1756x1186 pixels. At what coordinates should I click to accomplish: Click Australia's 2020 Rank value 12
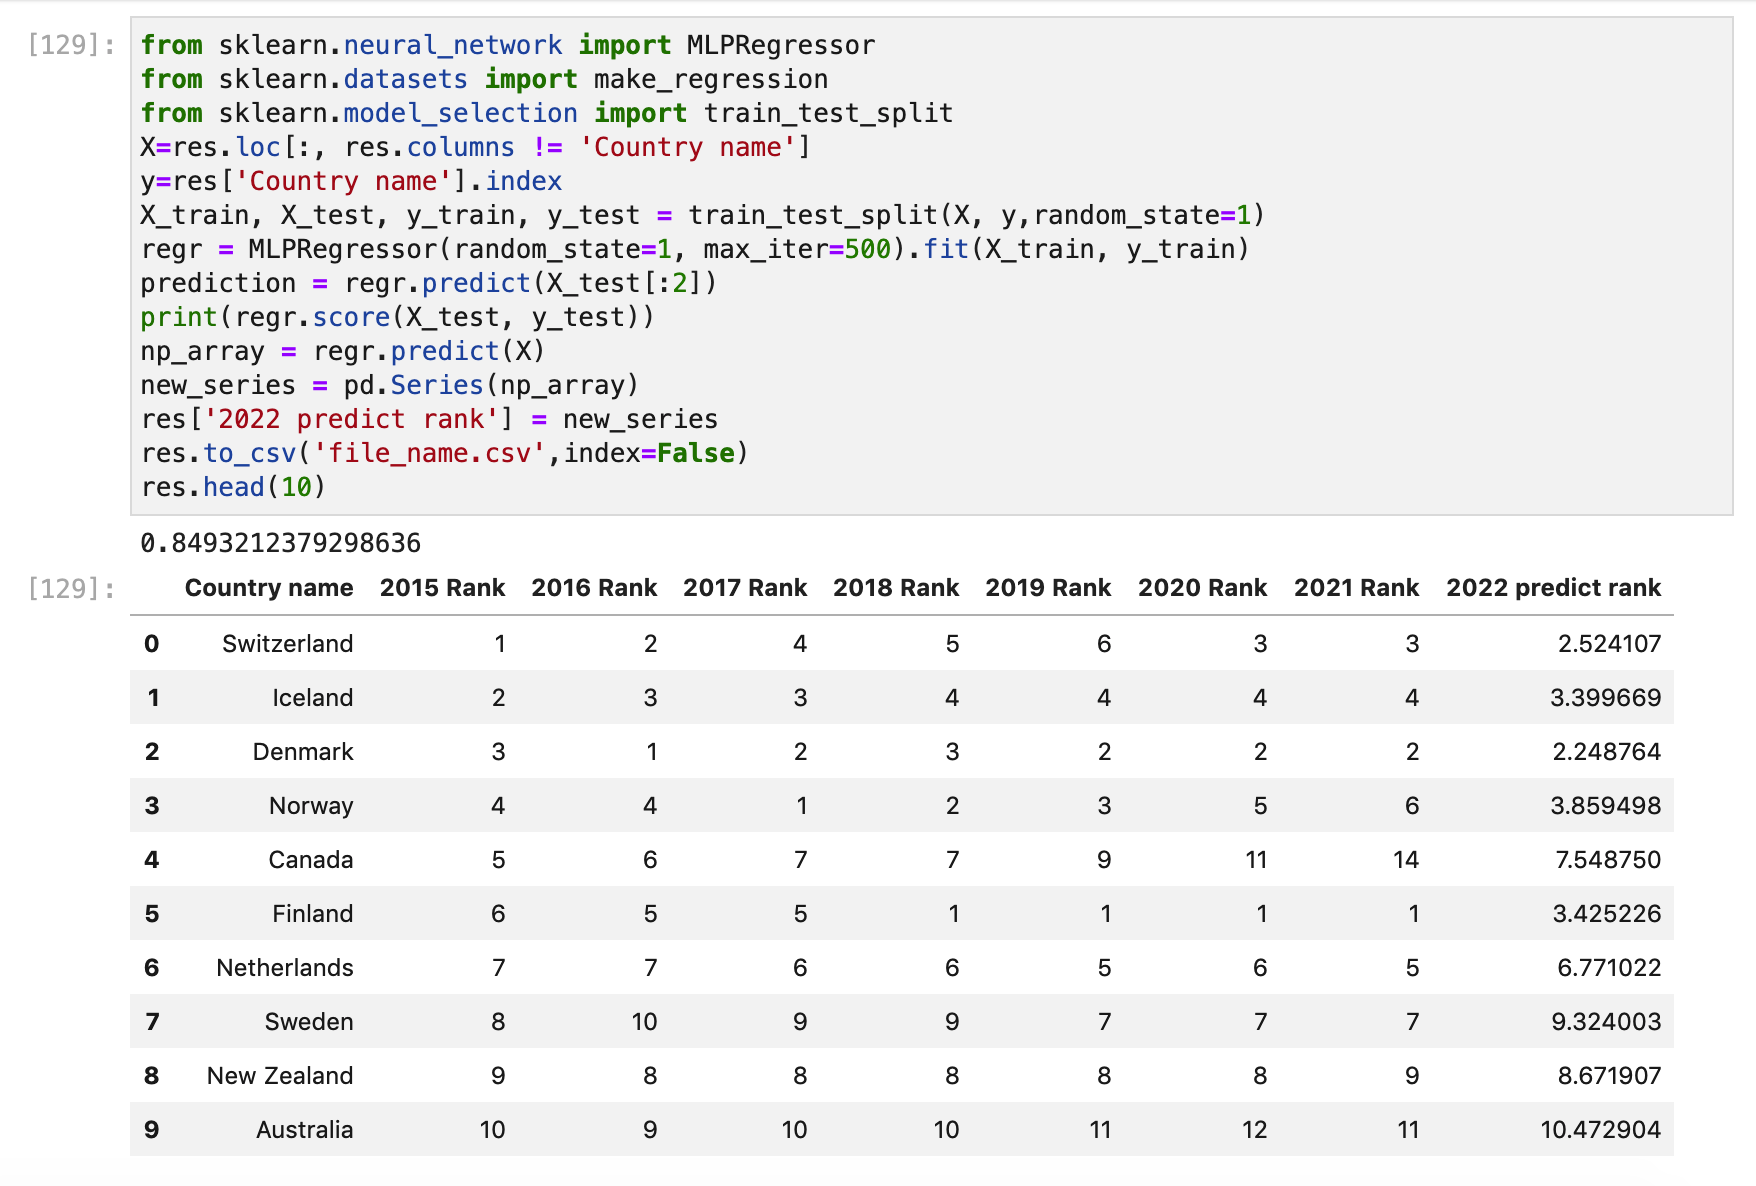pyautogui.click(x=1254, y=1130)
